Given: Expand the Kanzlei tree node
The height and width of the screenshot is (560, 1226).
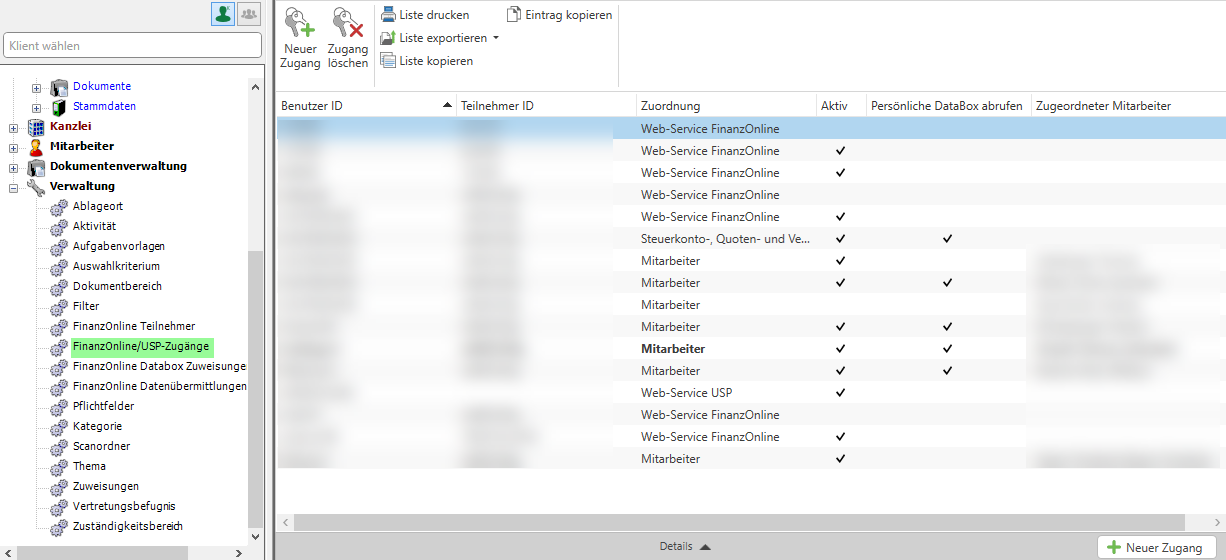Looking at the screenshot, I should (13, 127).
